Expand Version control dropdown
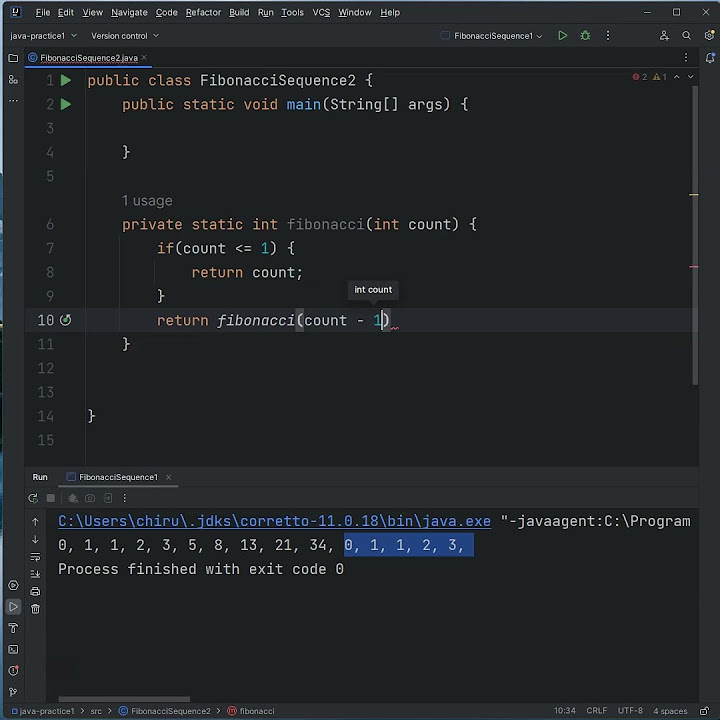Screen dimensions: 720x720 coord(125,36)
